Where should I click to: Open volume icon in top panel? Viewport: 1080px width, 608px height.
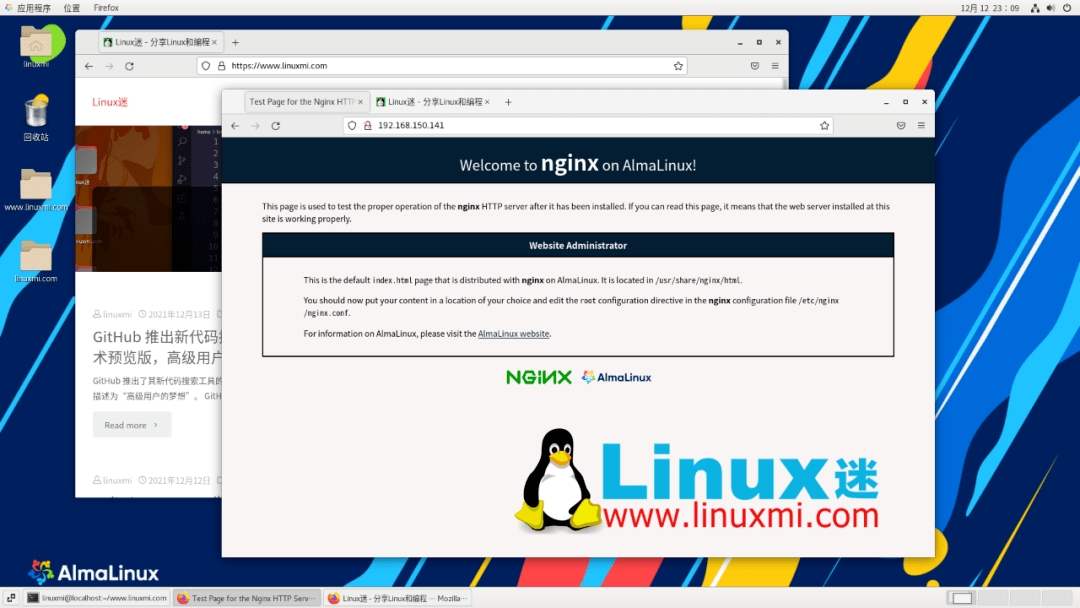click(x=1050, y=8)
